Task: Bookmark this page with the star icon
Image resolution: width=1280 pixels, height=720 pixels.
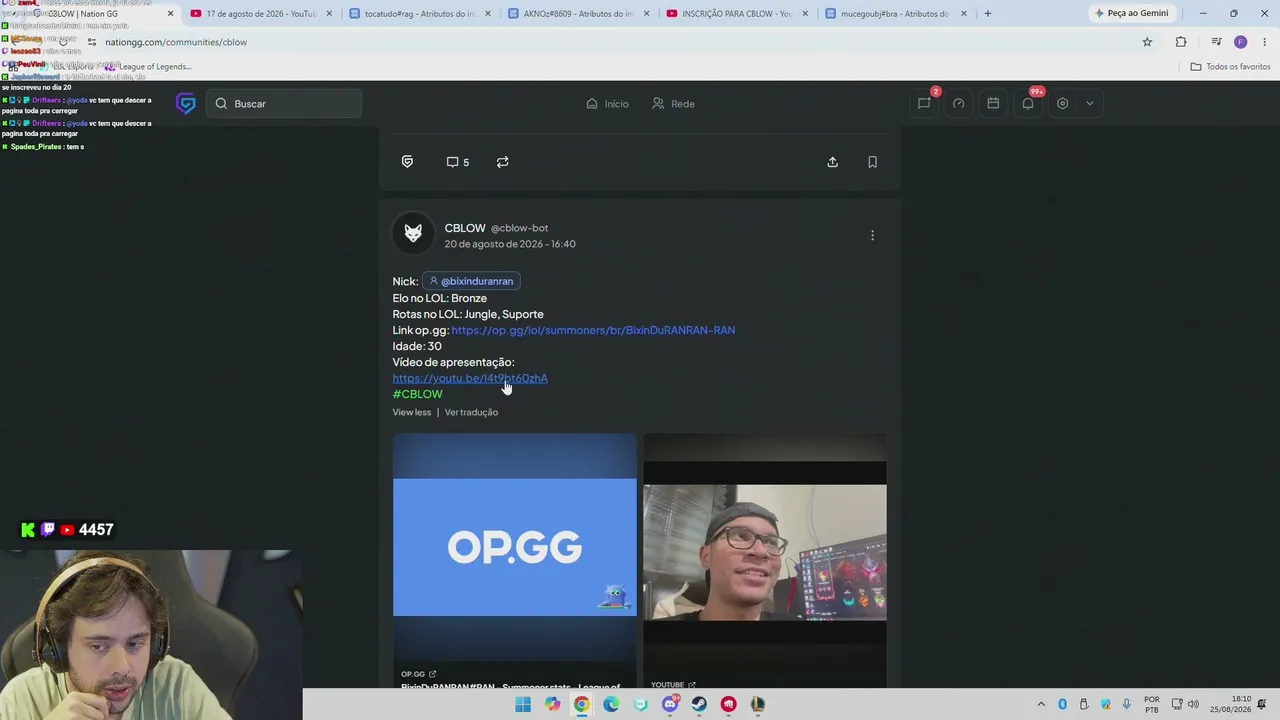Action: [1147, 42]
